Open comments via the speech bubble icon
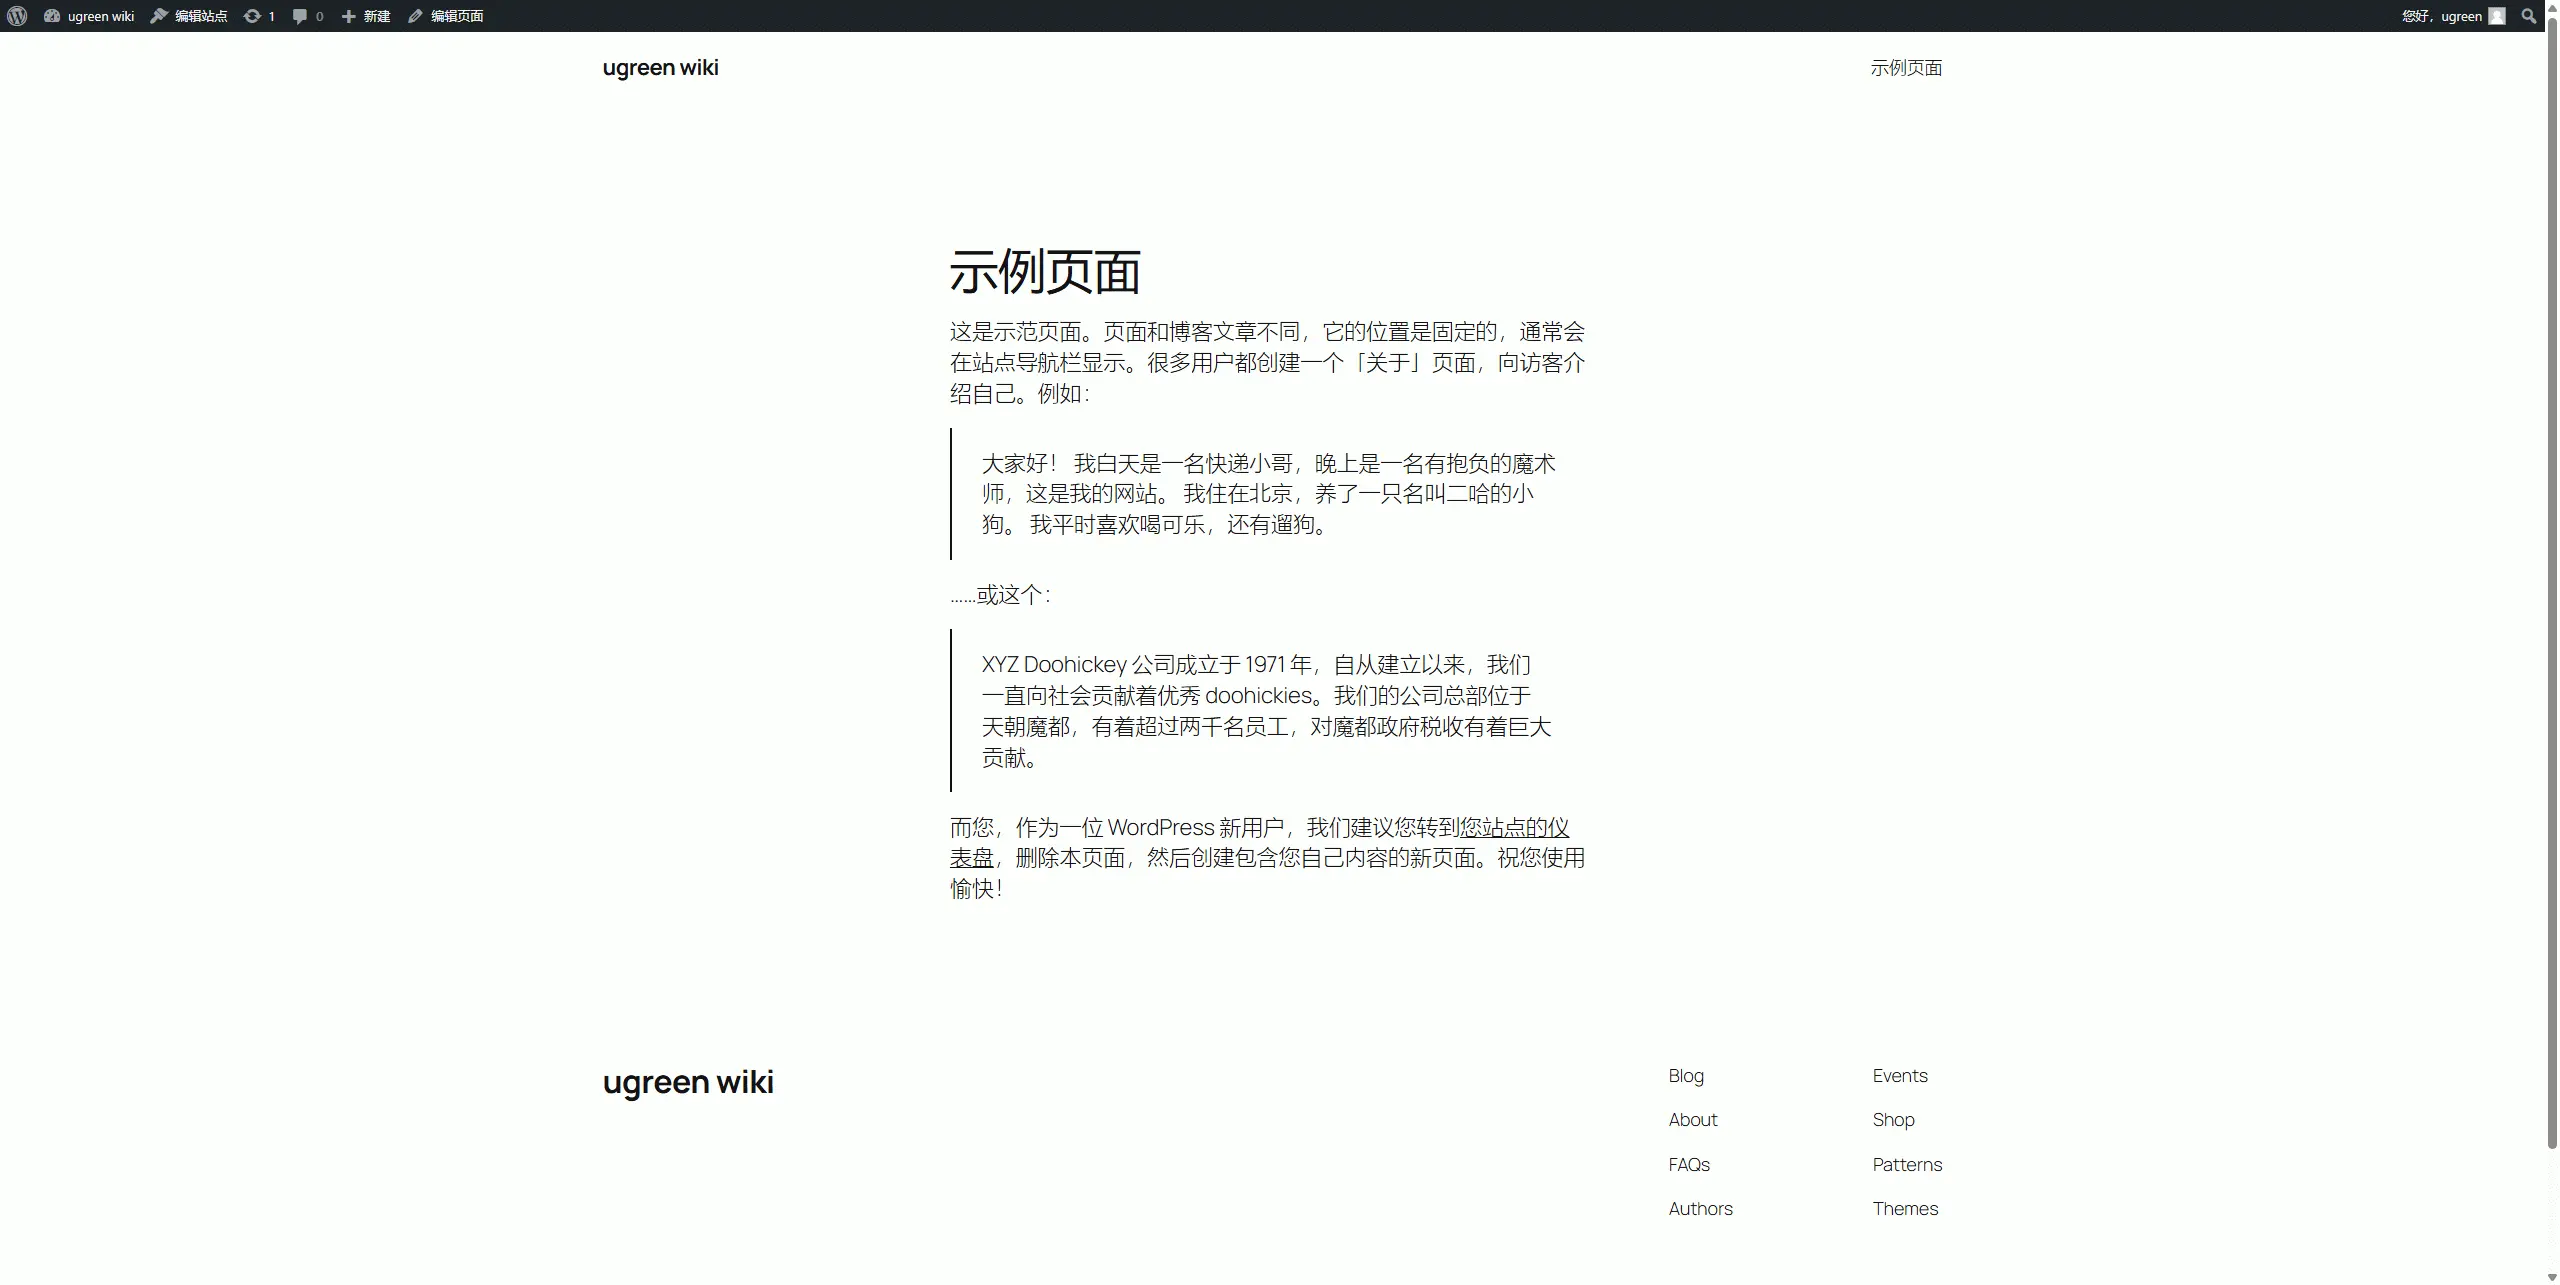Image resolution: width=2560 pixels, height=1285 pixels. coord(300,15)
